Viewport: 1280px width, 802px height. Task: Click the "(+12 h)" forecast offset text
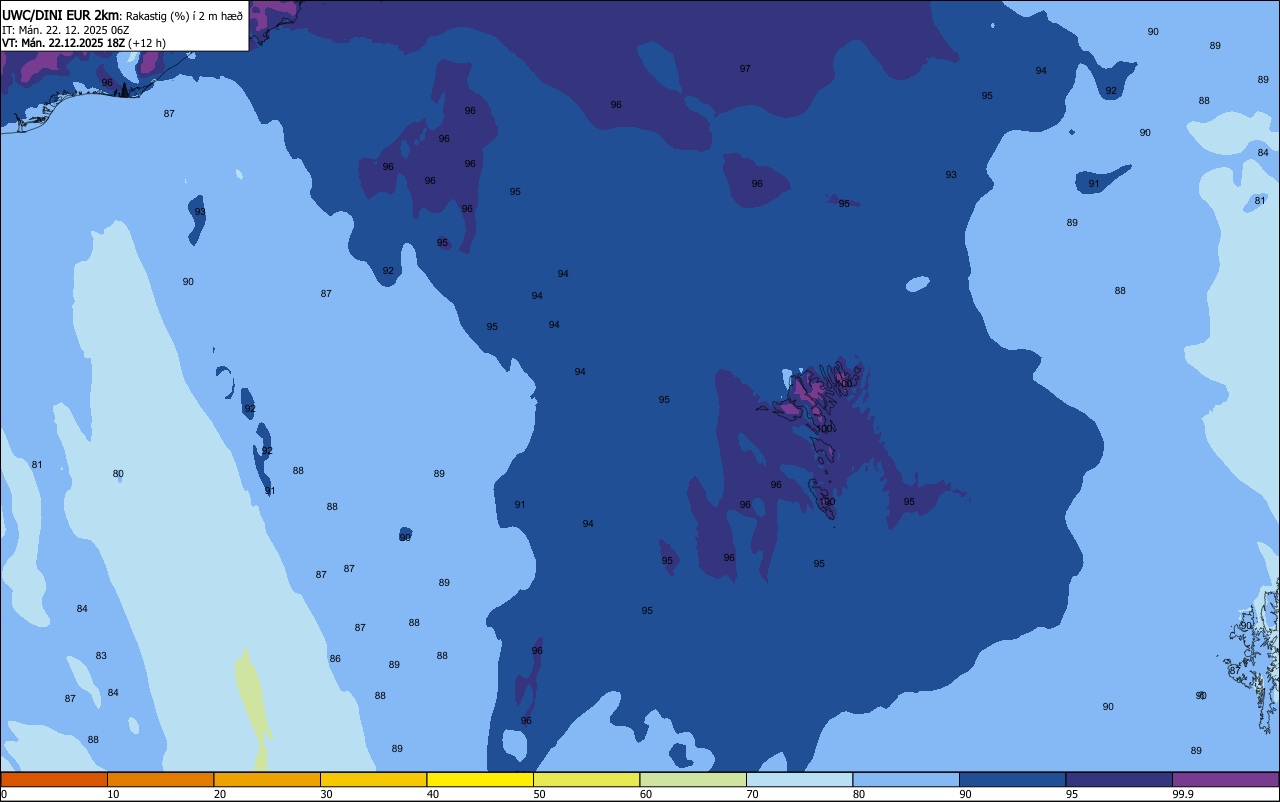tap(146, 43)
